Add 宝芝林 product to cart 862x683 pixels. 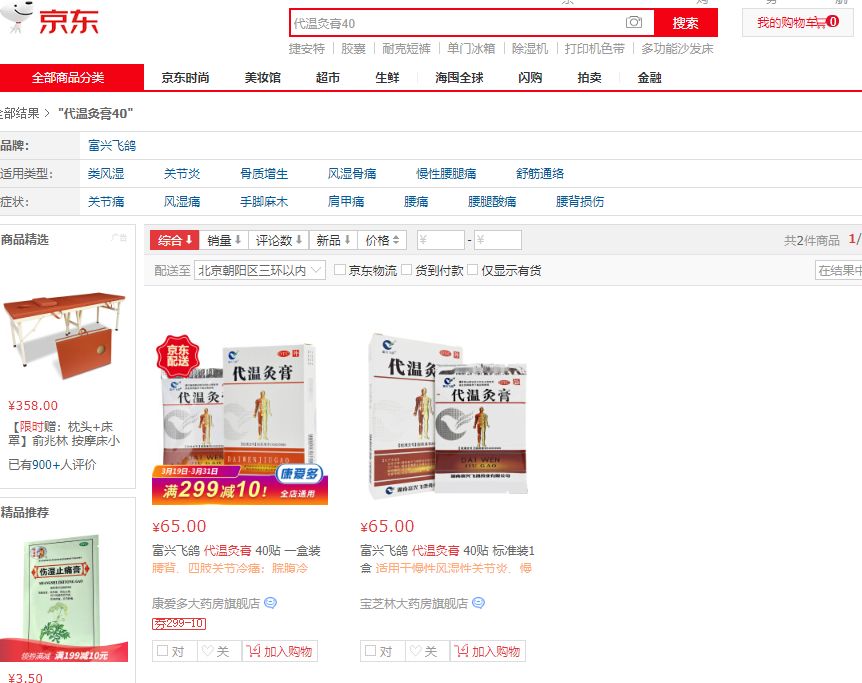coord(488,651)
